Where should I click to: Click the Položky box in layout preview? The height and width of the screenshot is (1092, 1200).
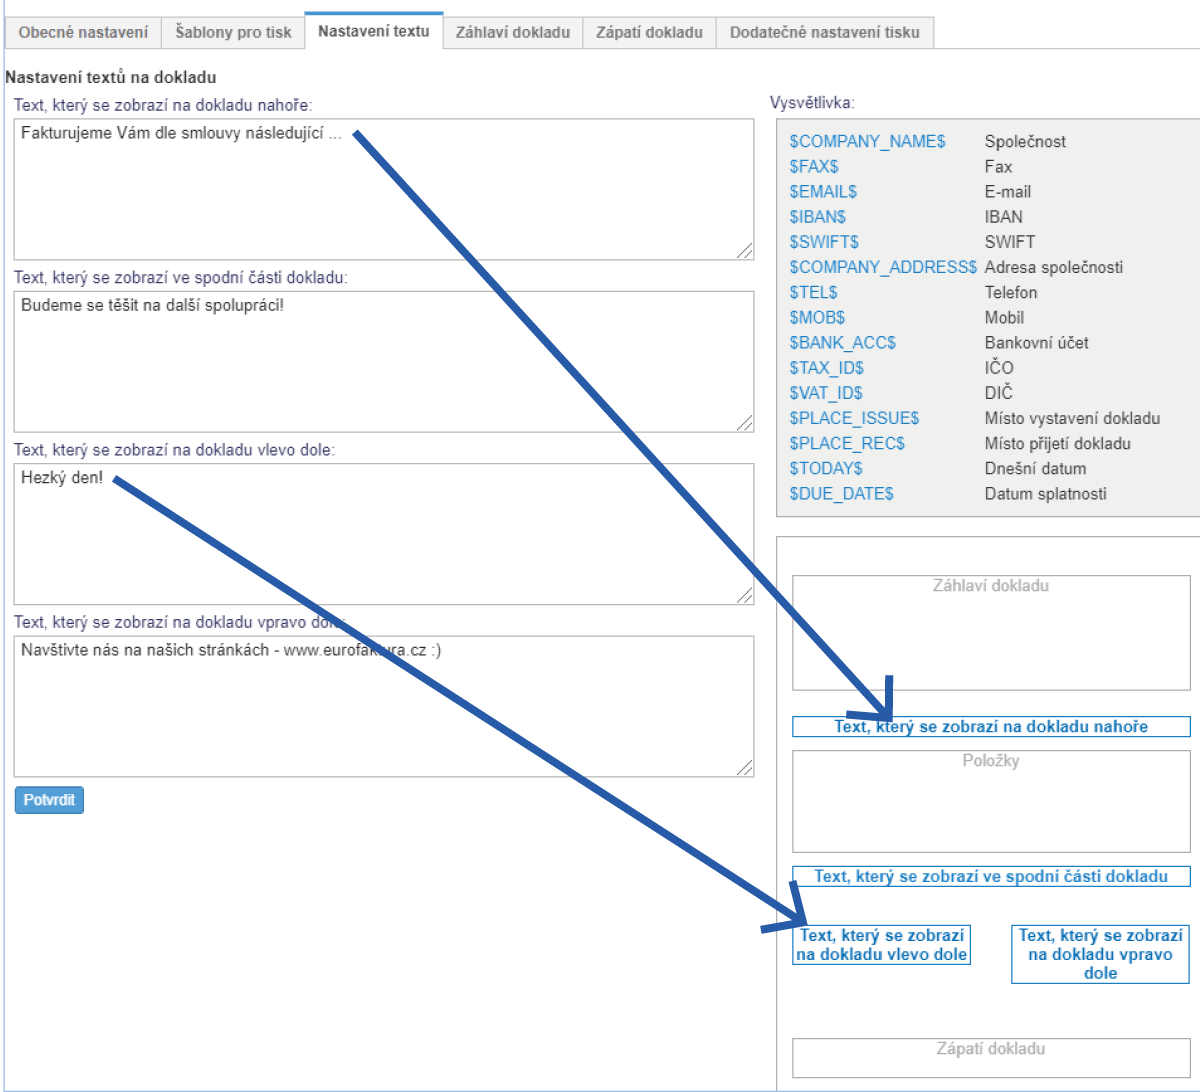pos(990,801)
